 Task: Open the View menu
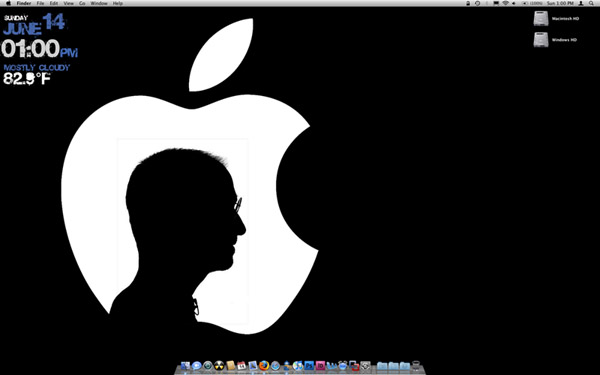pos(68,3)
